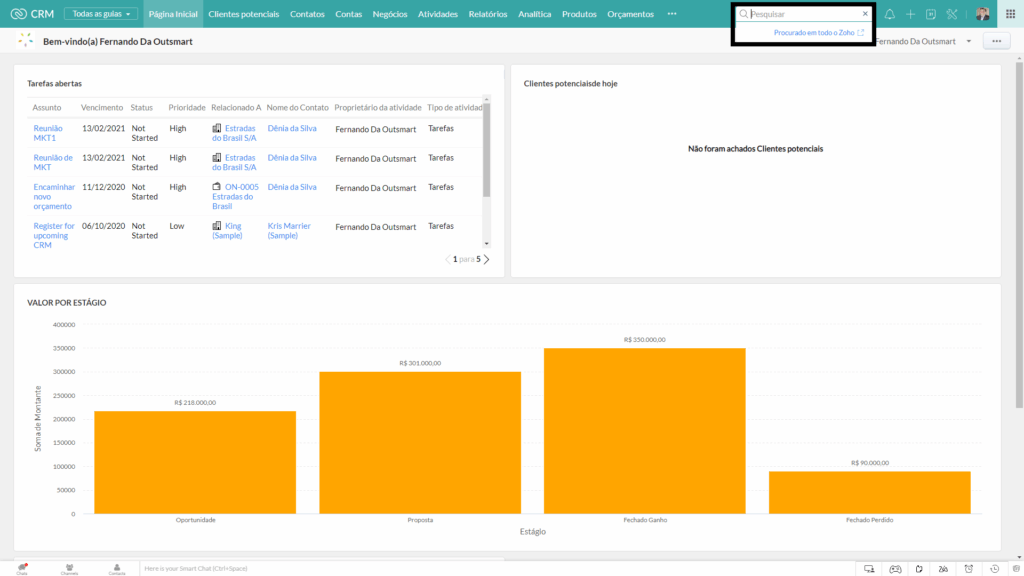Open Kris Marrier (Sample) contact link
Viewport: 1024px width, 576px height.
point(289,231)
